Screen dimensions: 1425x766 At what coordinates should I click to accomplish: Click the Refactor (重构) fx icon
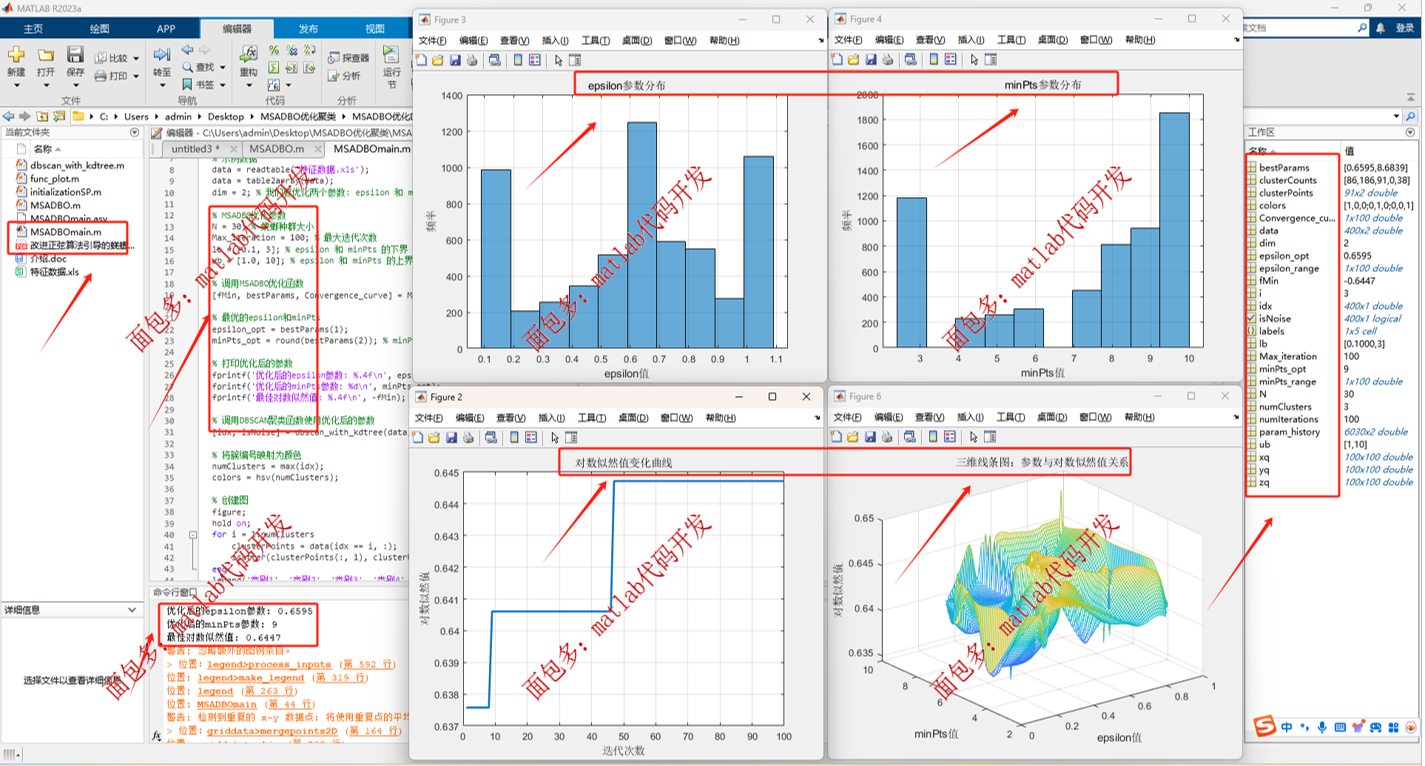(249, 54)
